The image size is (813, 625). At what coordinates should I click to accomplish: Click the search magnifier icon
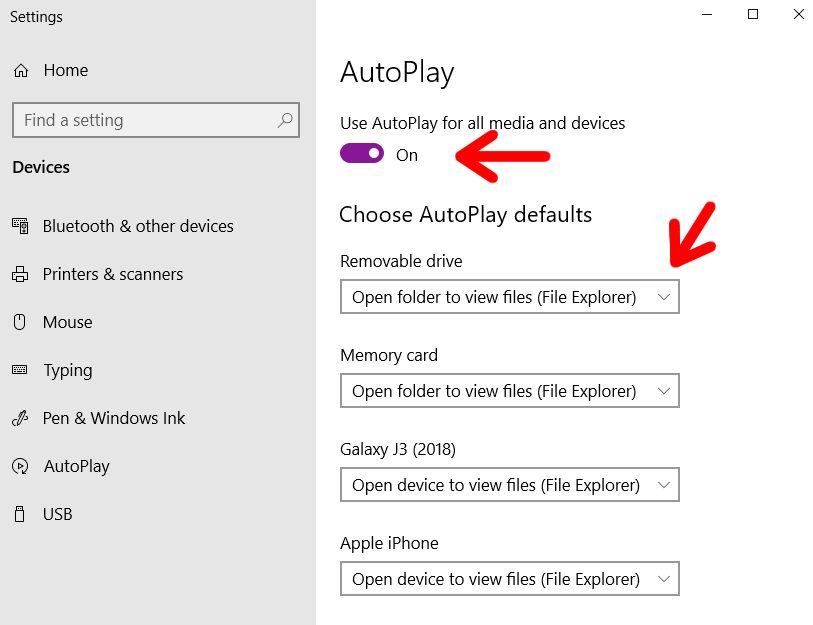285,120
